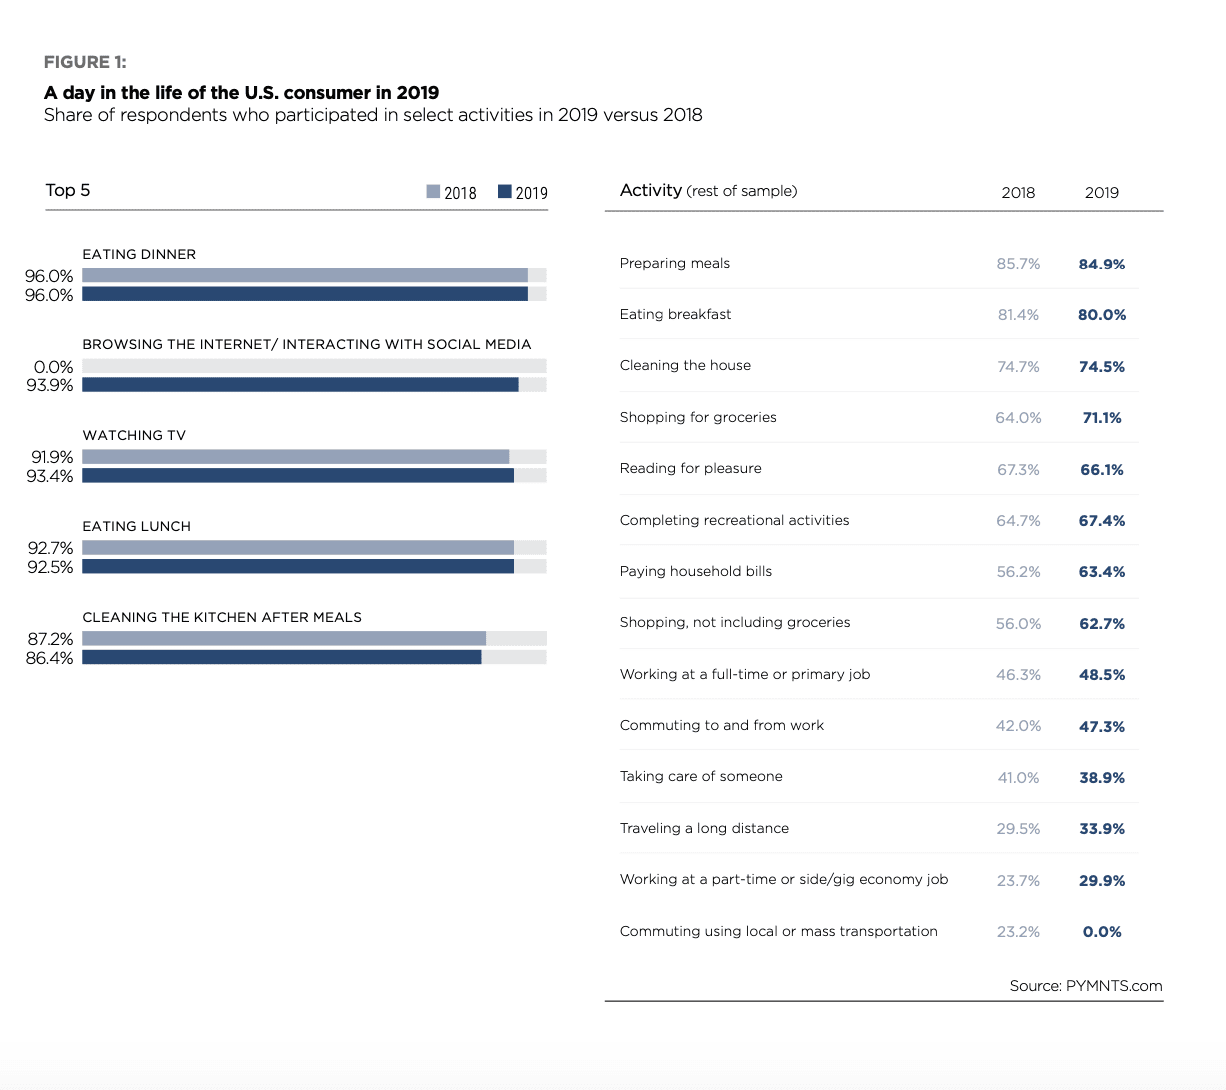
Task: Click the 'Source: PYMNTS.com' text
Action: (1085, 986)
